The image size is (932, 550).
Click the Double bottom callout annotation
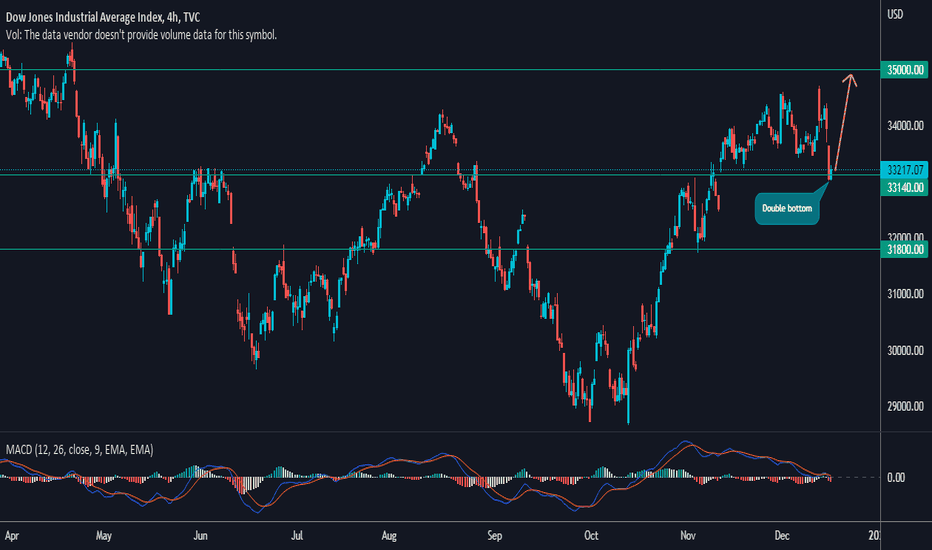click(787, 209)
